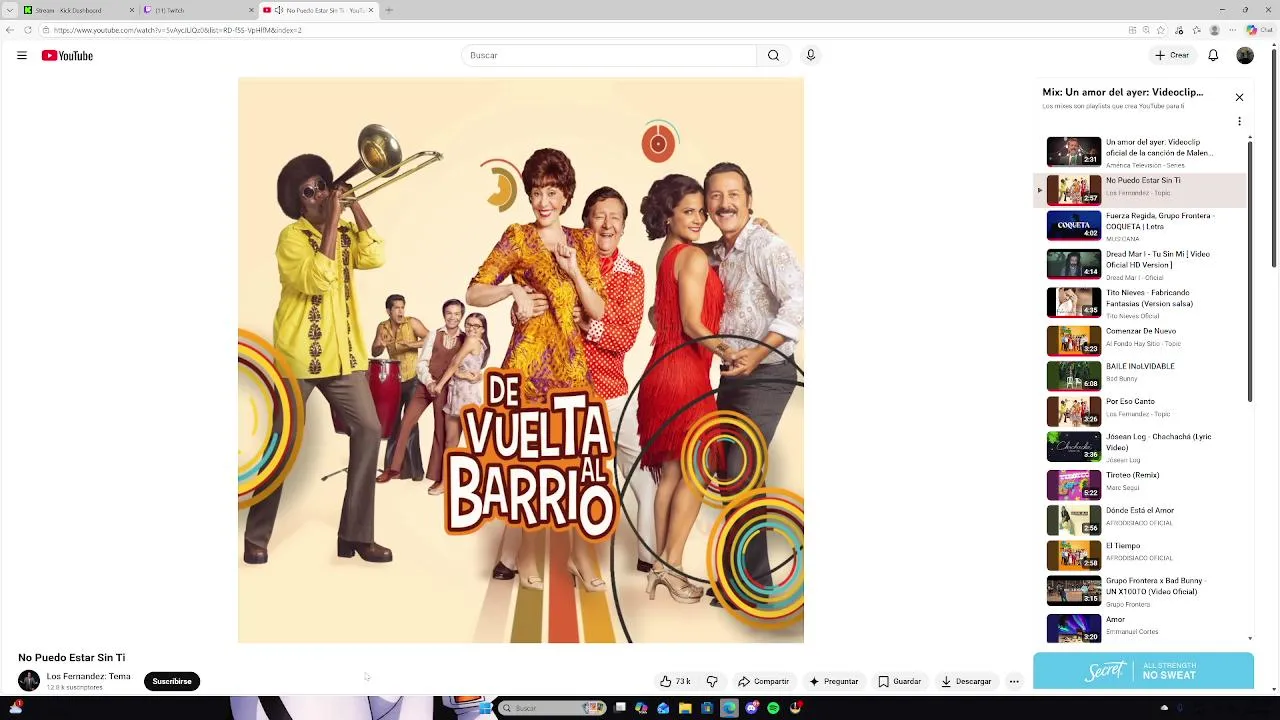Open more actions ellipsis under video

coord(1014,681)
